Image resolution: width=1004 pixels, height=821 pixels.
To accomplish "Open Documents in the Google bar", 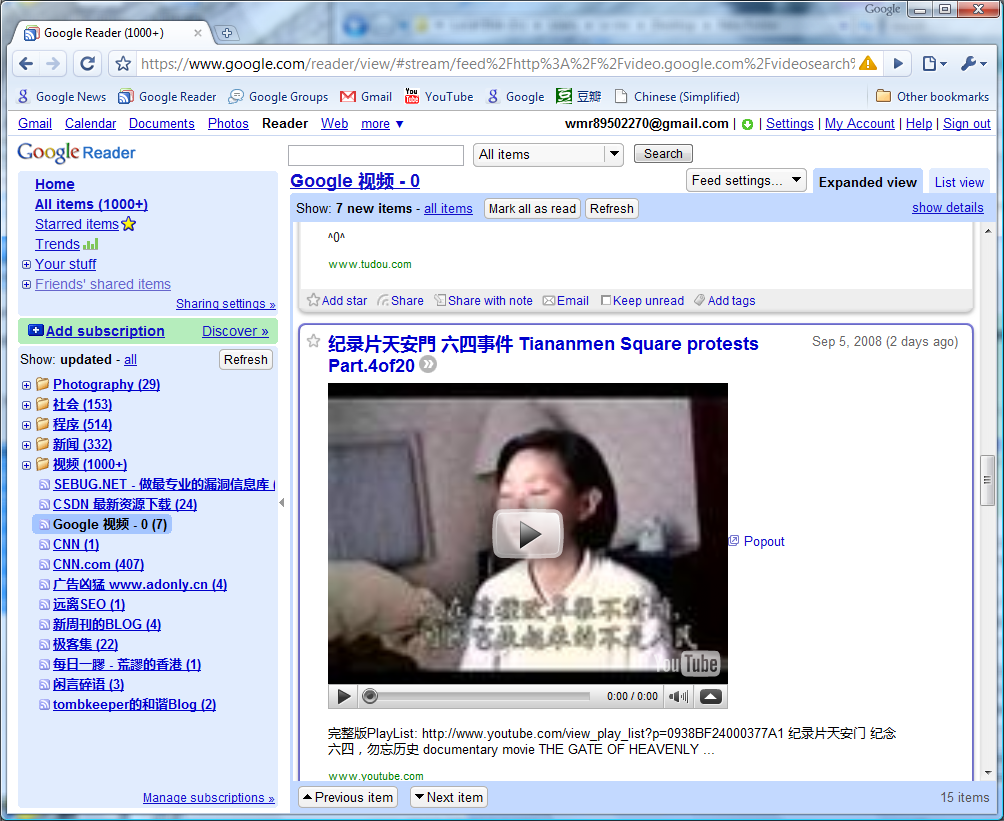I will [x=161, y=124].
